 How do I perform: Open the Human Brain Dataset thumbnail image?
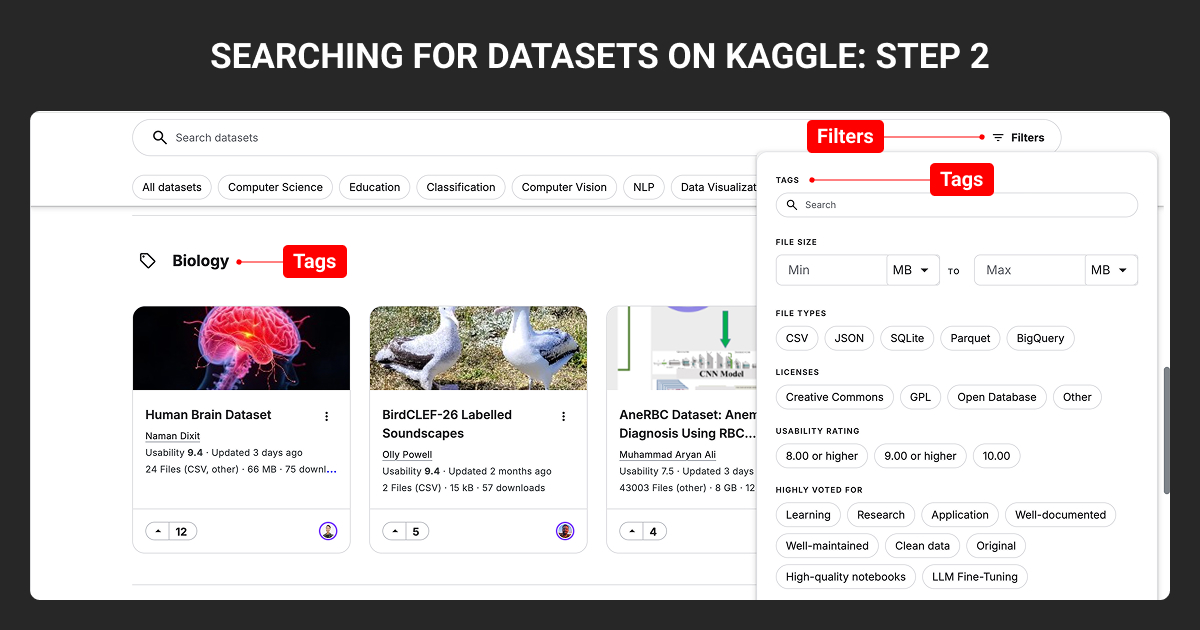tap(241, 348)
